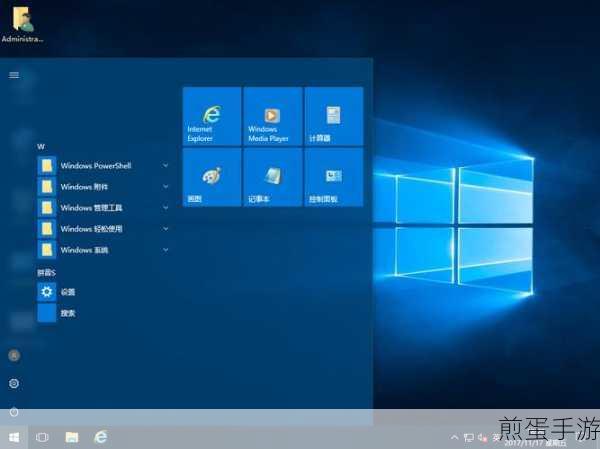Expand chevron beside Windows 轻松使用
Viewport: 600px width, 449px height.
click(x=165, y=229)
